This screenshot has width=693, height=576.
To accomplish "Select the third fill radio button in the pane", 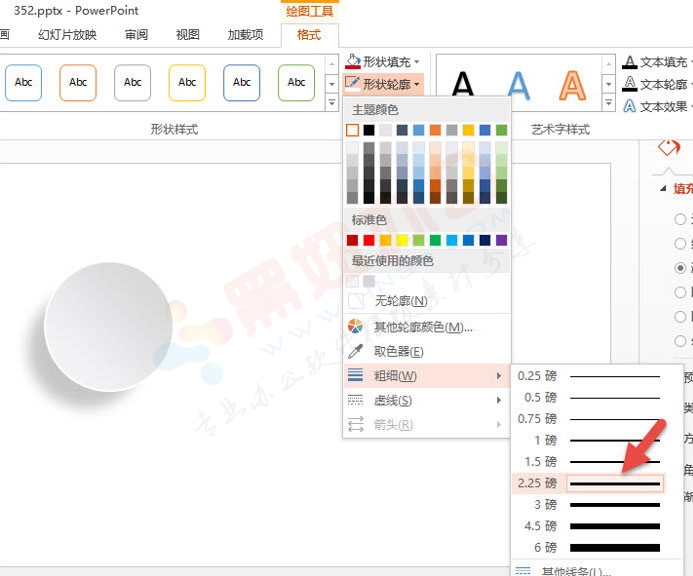I will (x=681, y=268).
